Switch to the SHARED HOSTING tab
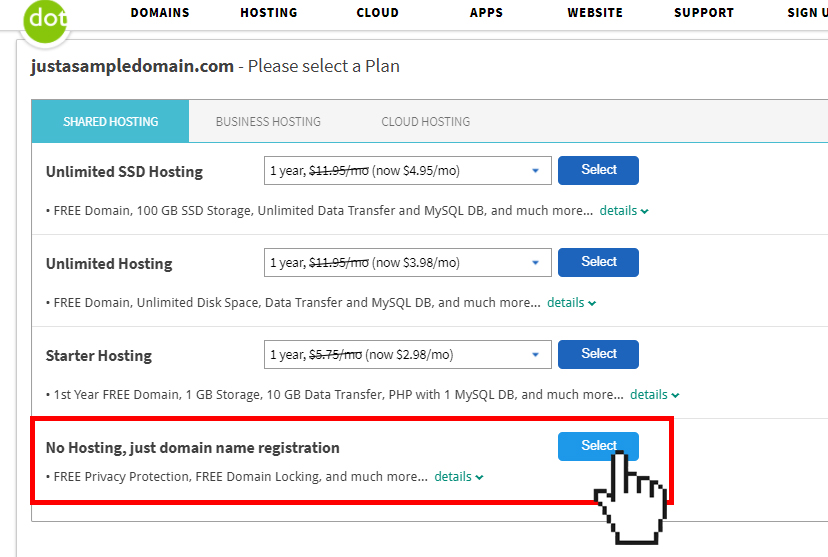The width and height of the screenshot is (828, 557). pyautogui.click(x=110, y=121)
